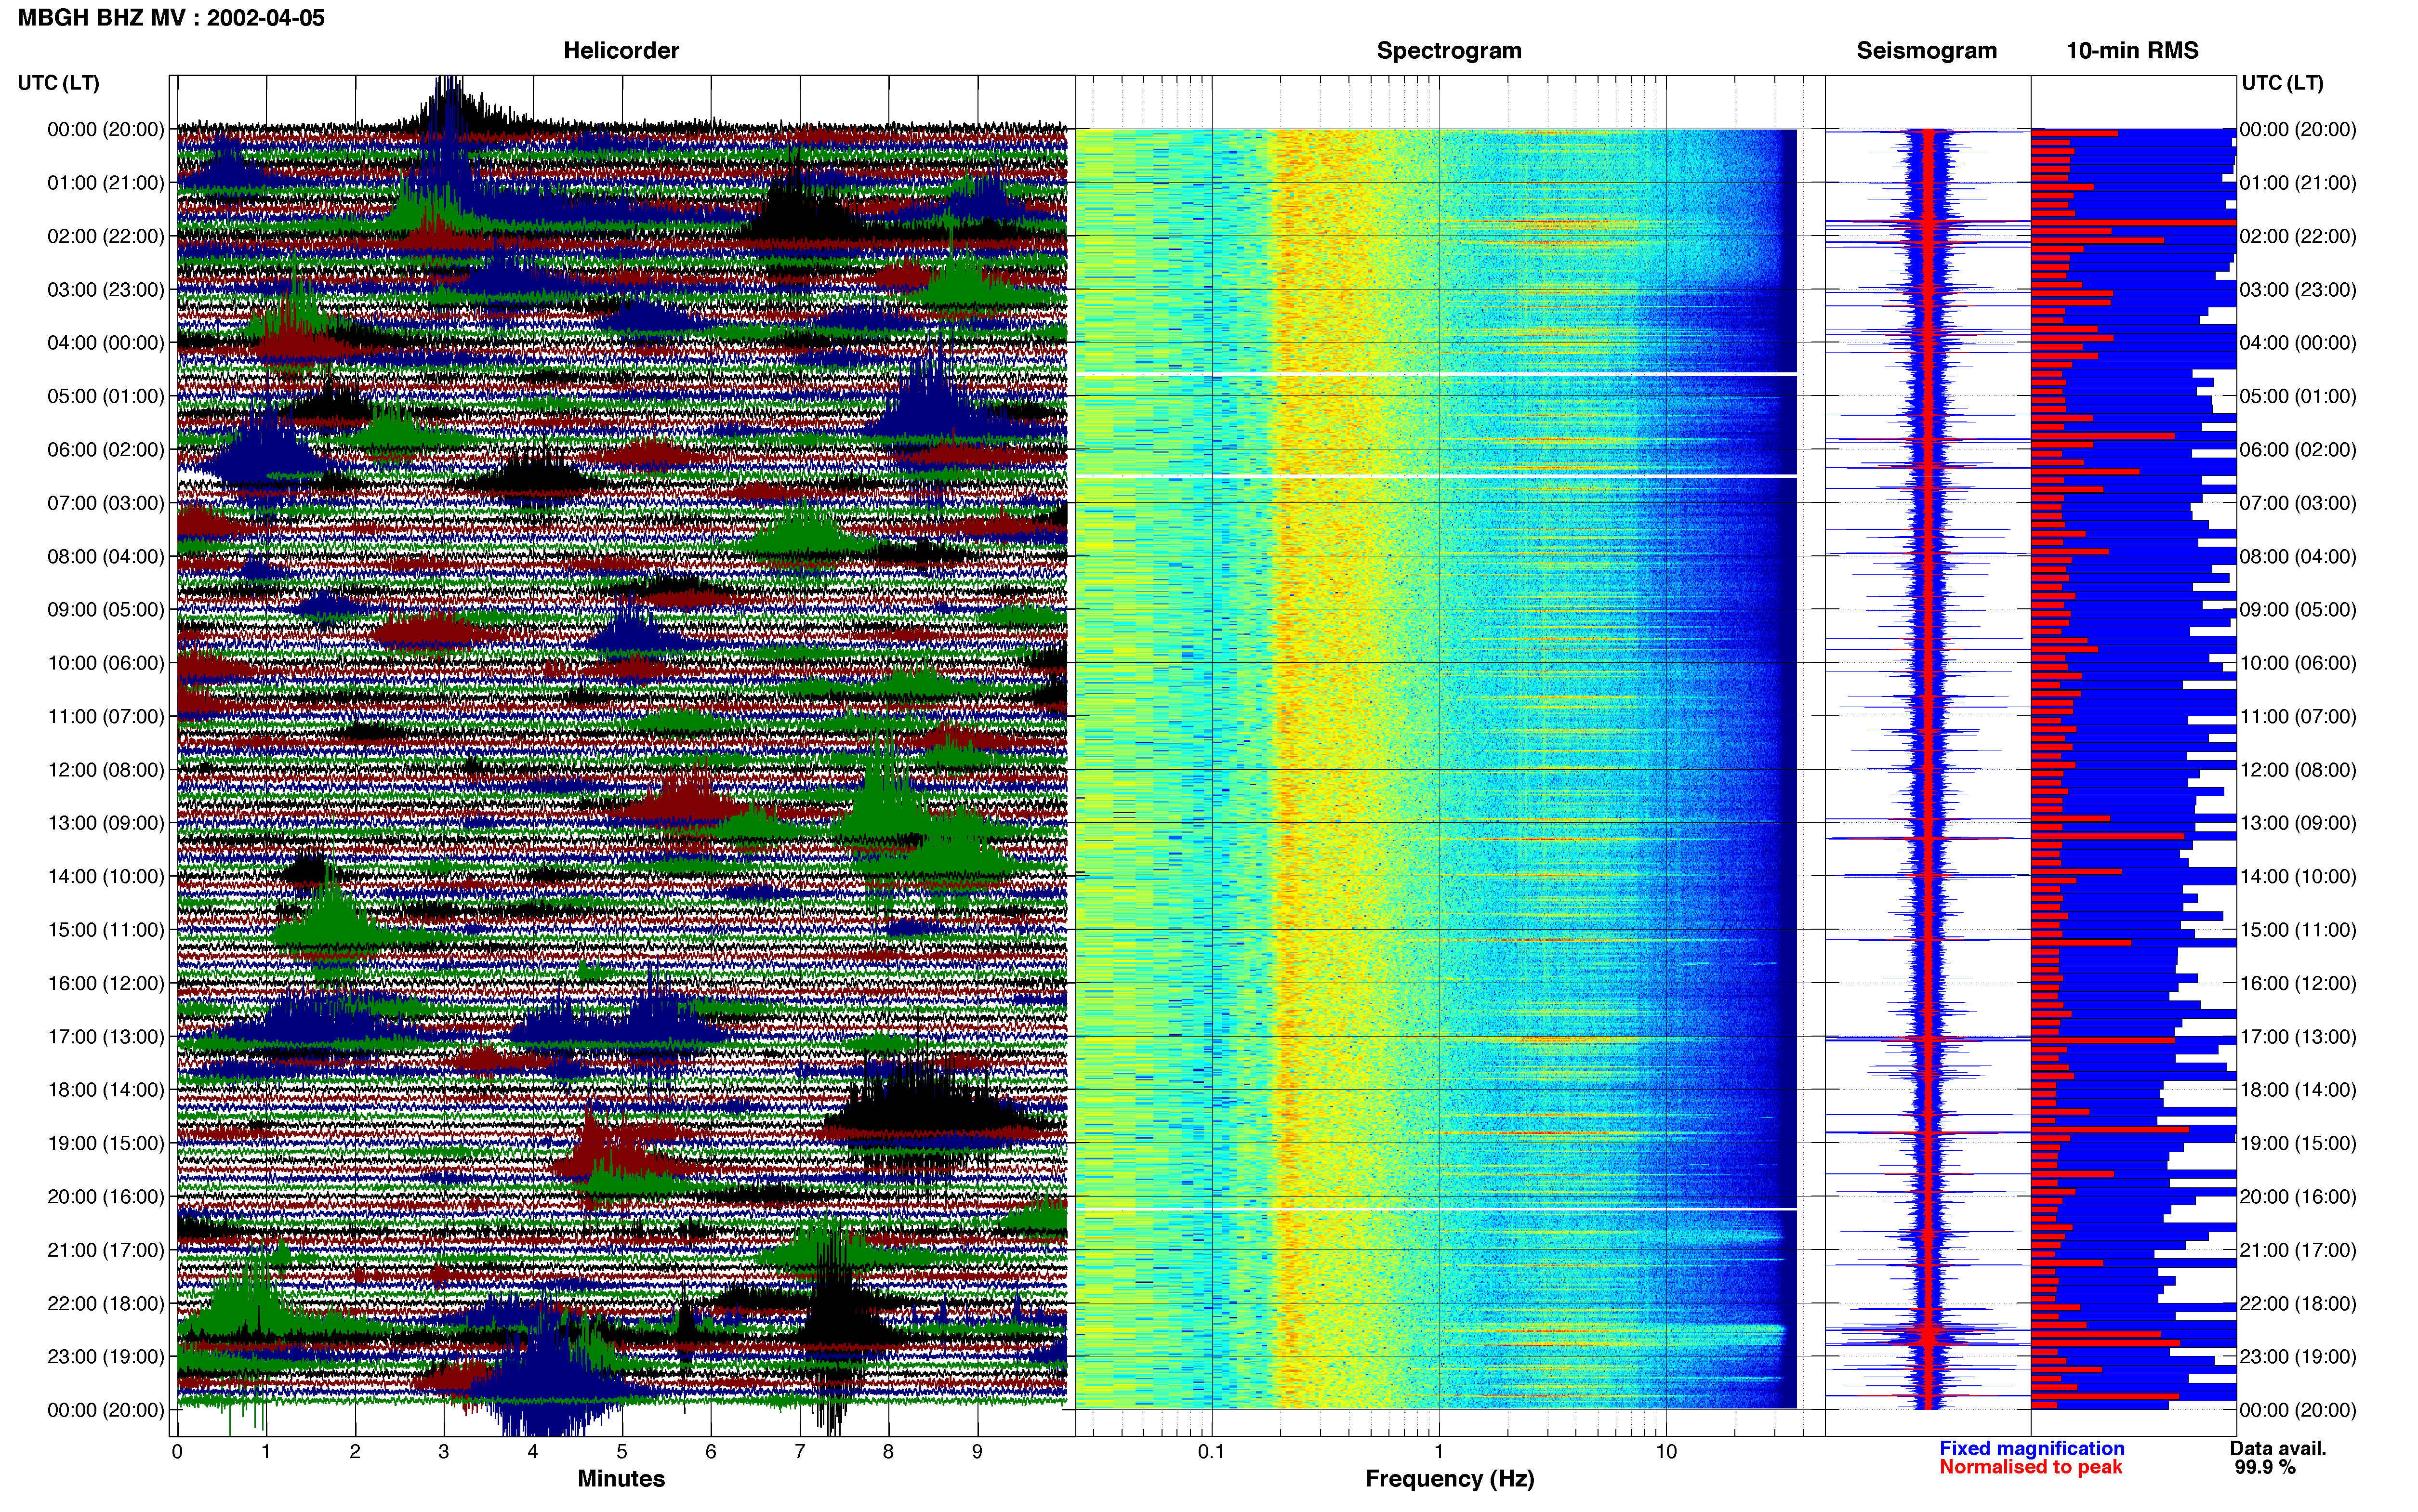
Task: Click the left '19:00 (15:00)' time label
Action: (x=106, y=1143)
